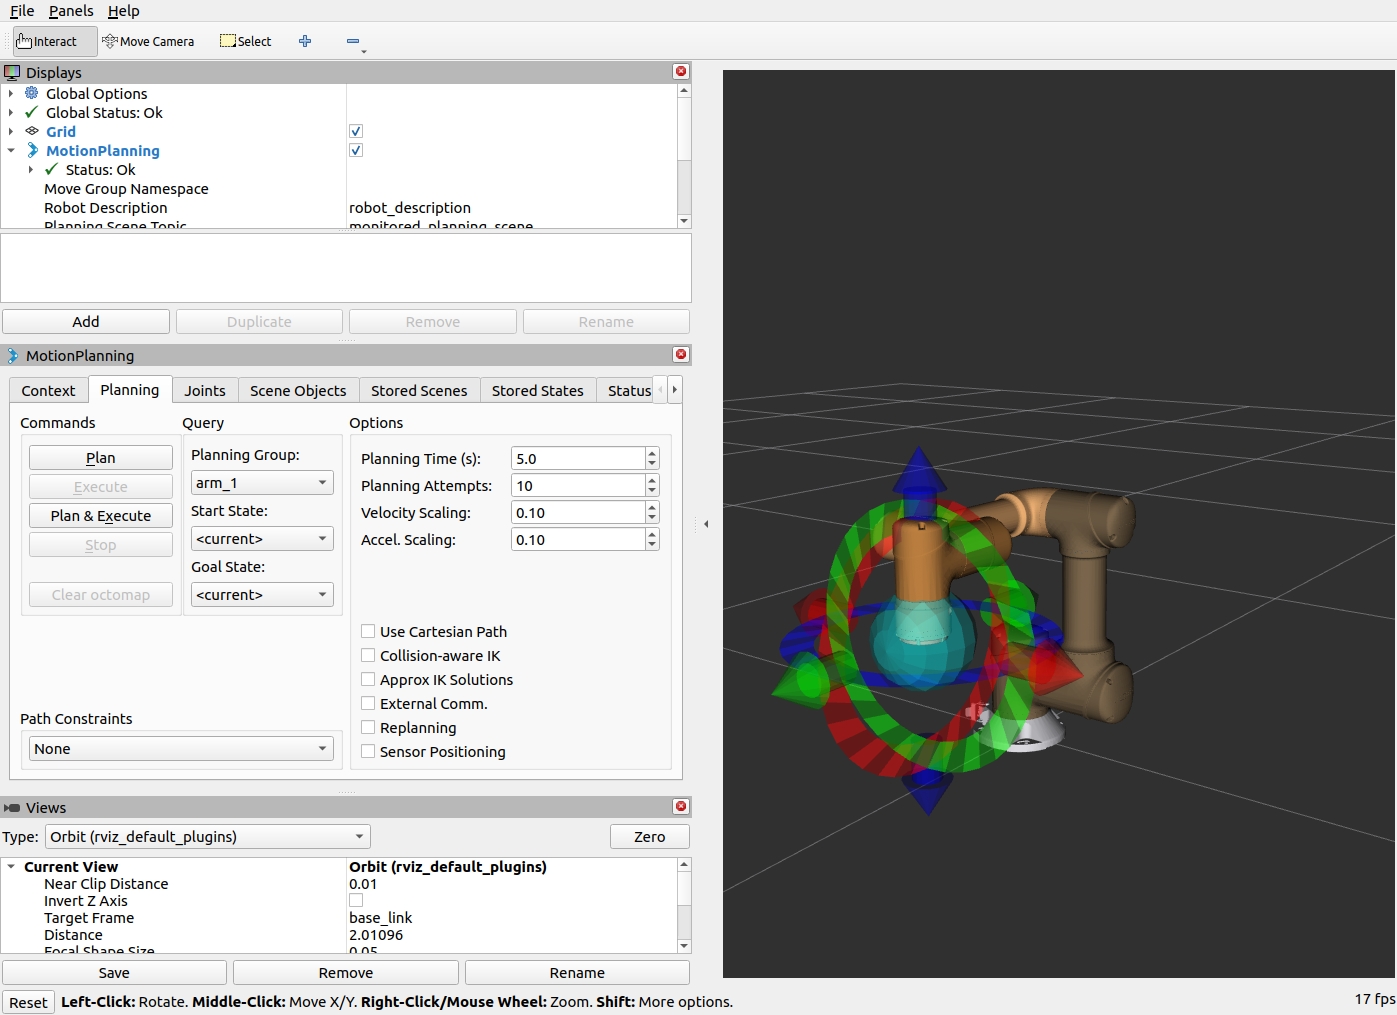The width and height of the screenshot is (1397, 1015).
Task: Close the MotionPlanning panel
Action: click(x=681, y=355)
